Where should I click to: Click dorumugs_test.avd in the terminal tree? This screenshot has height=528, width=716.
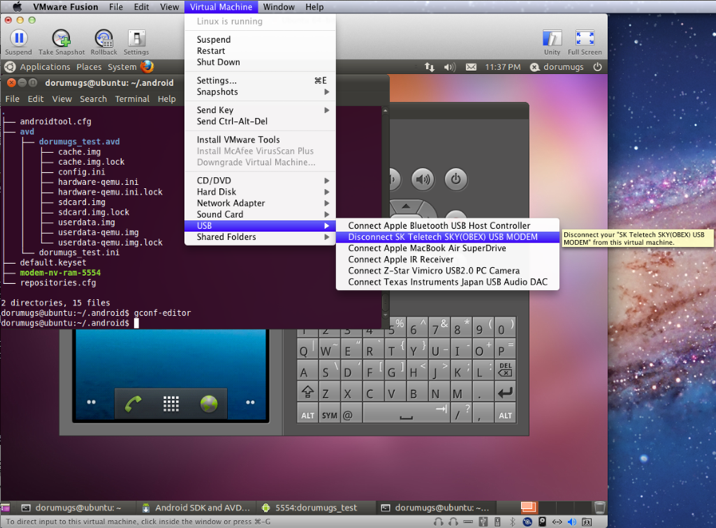coord(79,142)
